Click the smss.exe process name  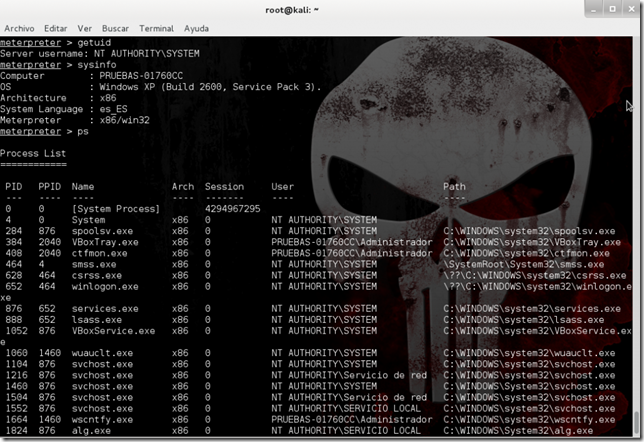coord(94,265)
